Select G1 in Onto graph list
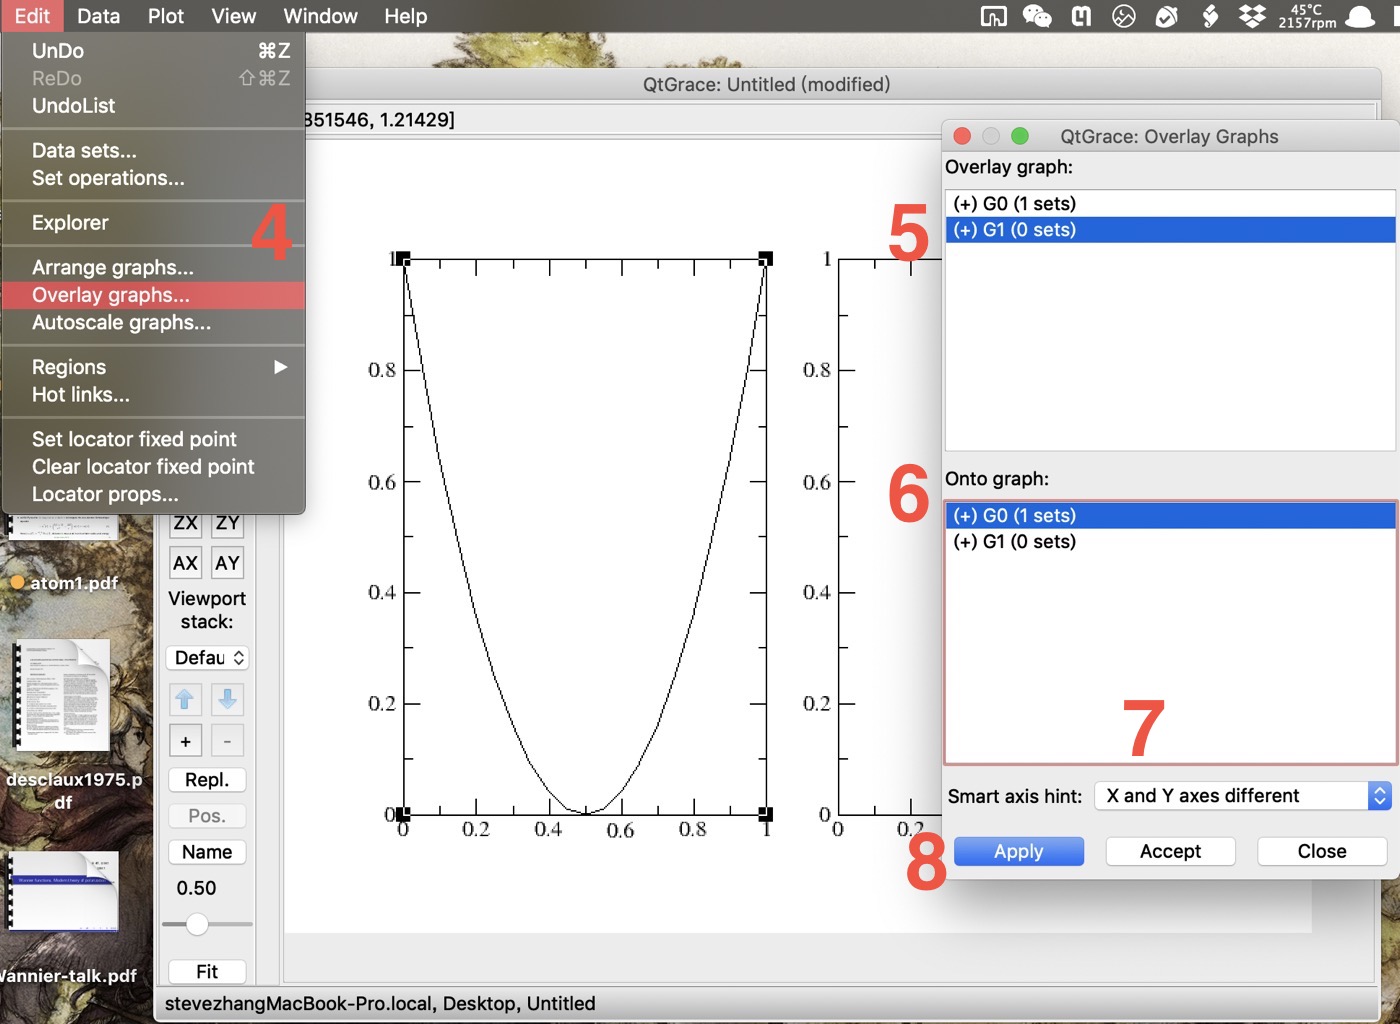The width and height of the screenshot is (1400, 1024). tap(1014, 542)
